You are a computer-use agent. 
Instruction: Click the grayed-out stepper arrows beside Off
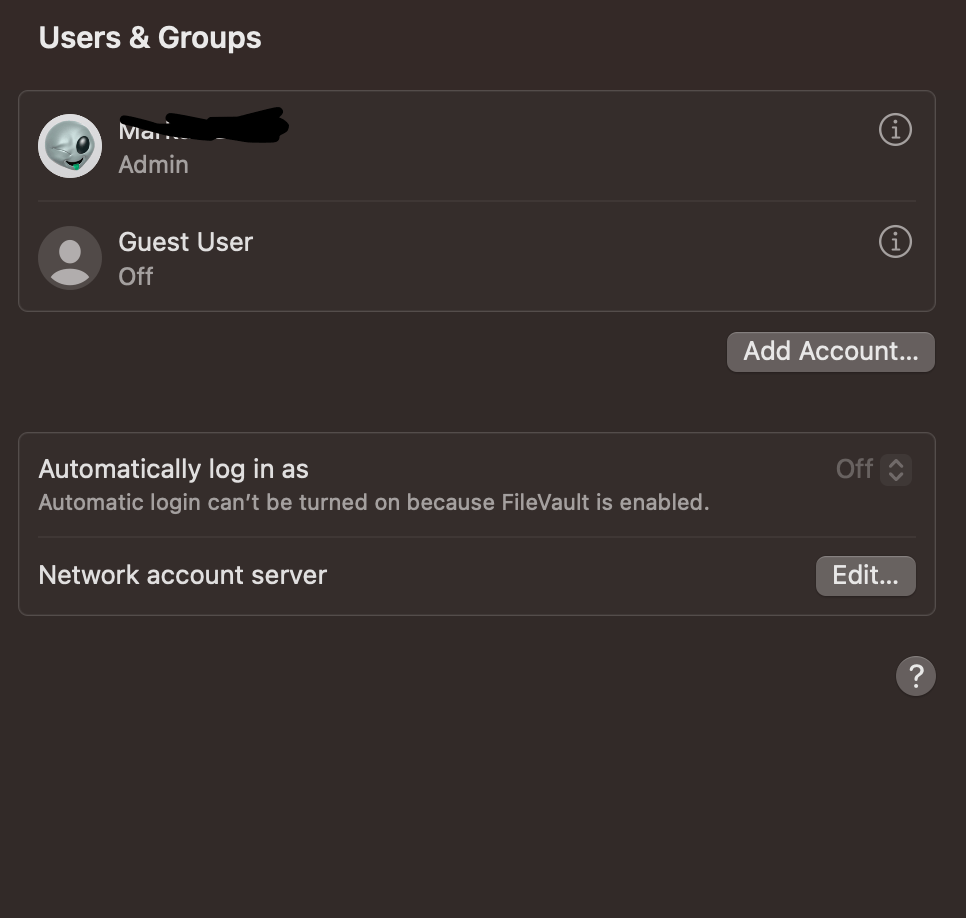(x=897, y=469)
